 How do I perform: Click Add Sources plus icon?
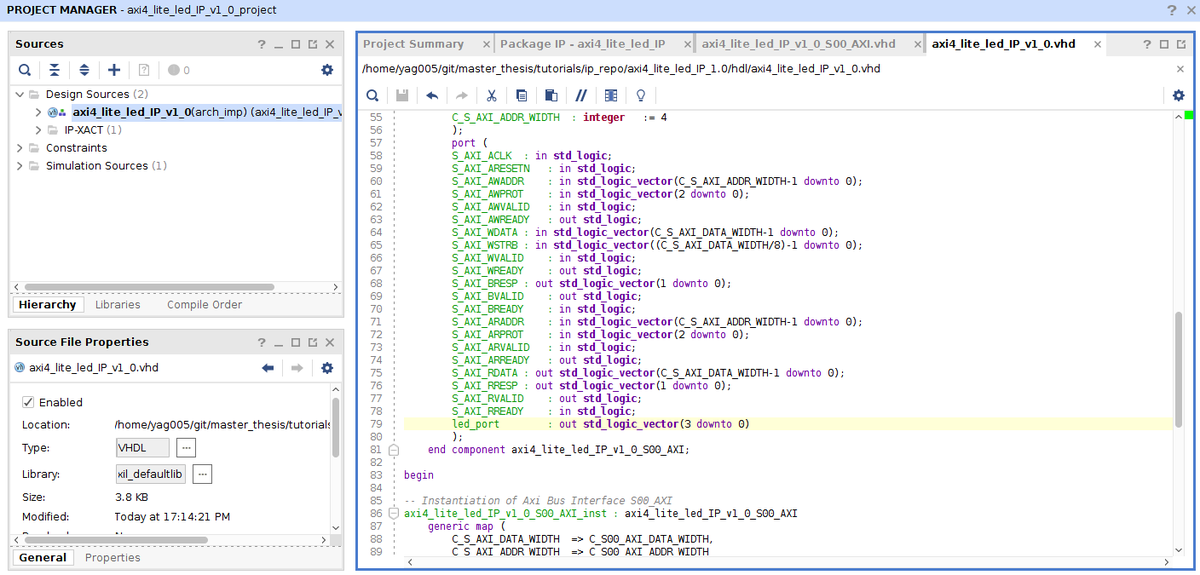(114, 70)
